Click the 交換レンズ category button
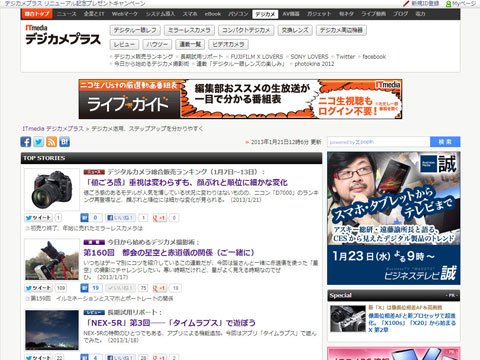 (x=295, y=30)
